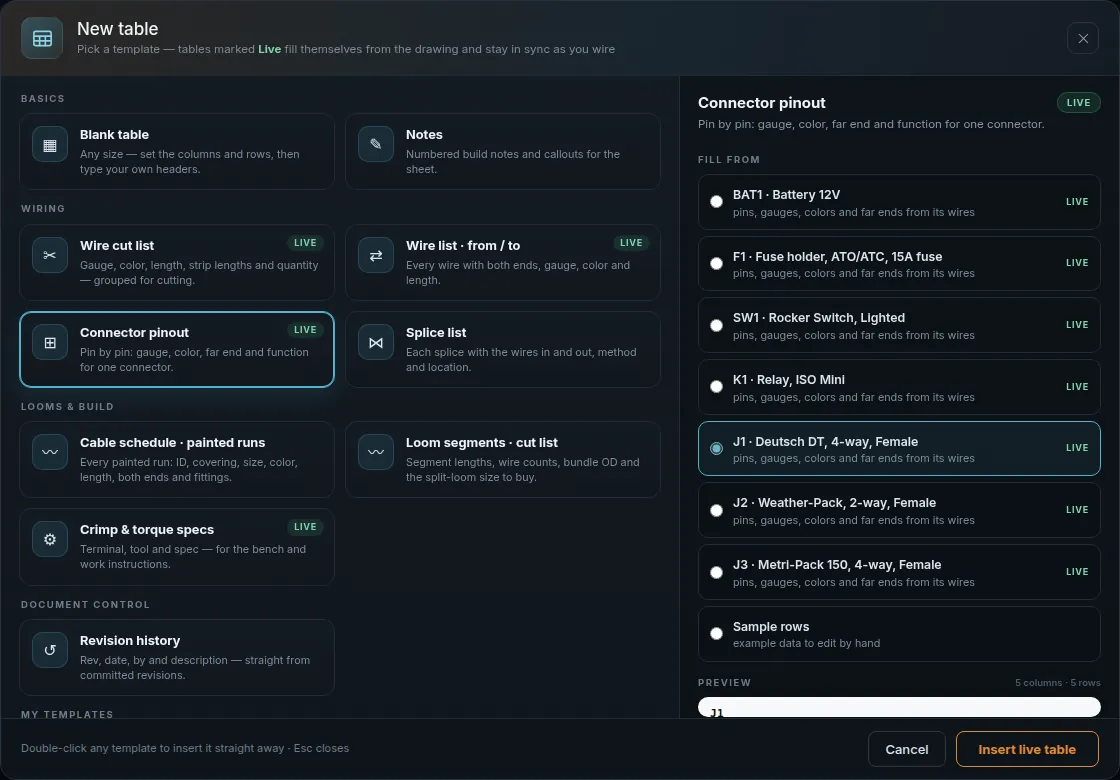1120x780 pixels.
Task: Click the Wire list from/to arrows icon
Action: [376, 256]
